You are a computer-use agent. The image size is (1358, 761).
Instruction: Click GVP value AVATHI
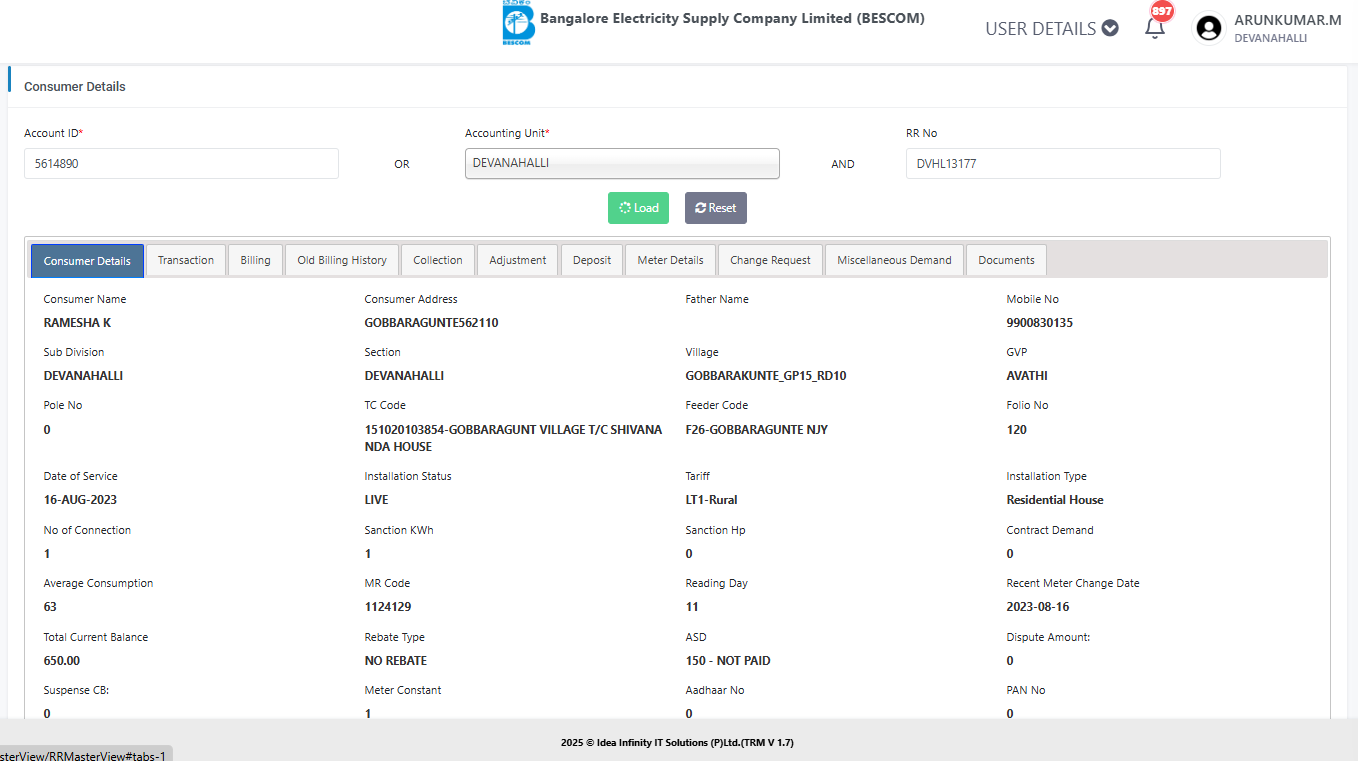1027,376
